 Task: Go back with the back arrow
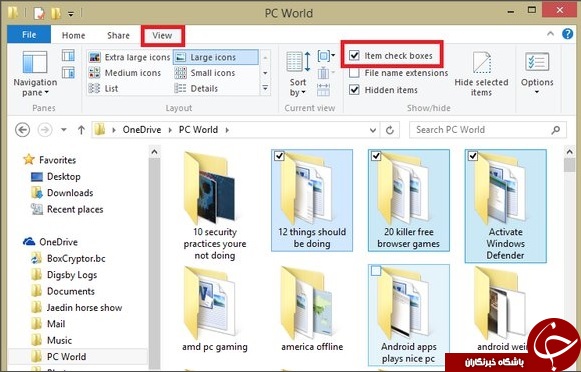click(23, 130)
